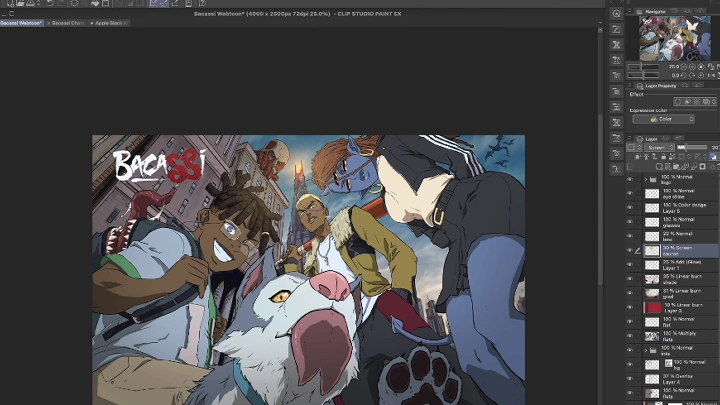Click Merge with layer below icon
This screenshot has height=405, width=720.
[x=694, y=167]
